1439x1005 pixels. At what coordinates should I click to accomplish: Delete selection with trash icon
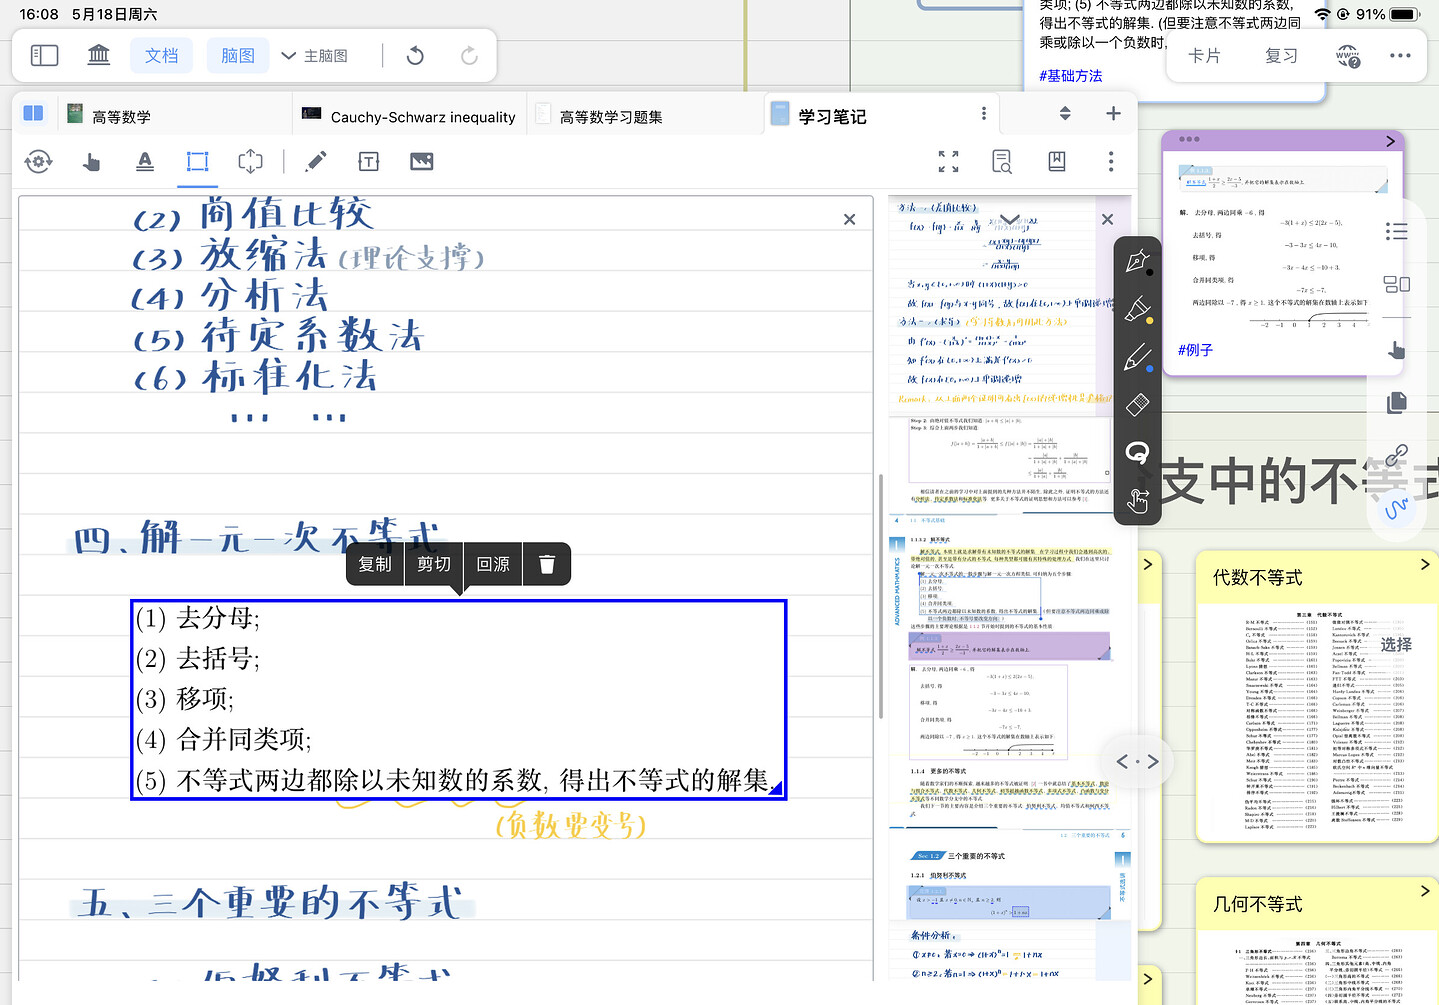[547, 564]
